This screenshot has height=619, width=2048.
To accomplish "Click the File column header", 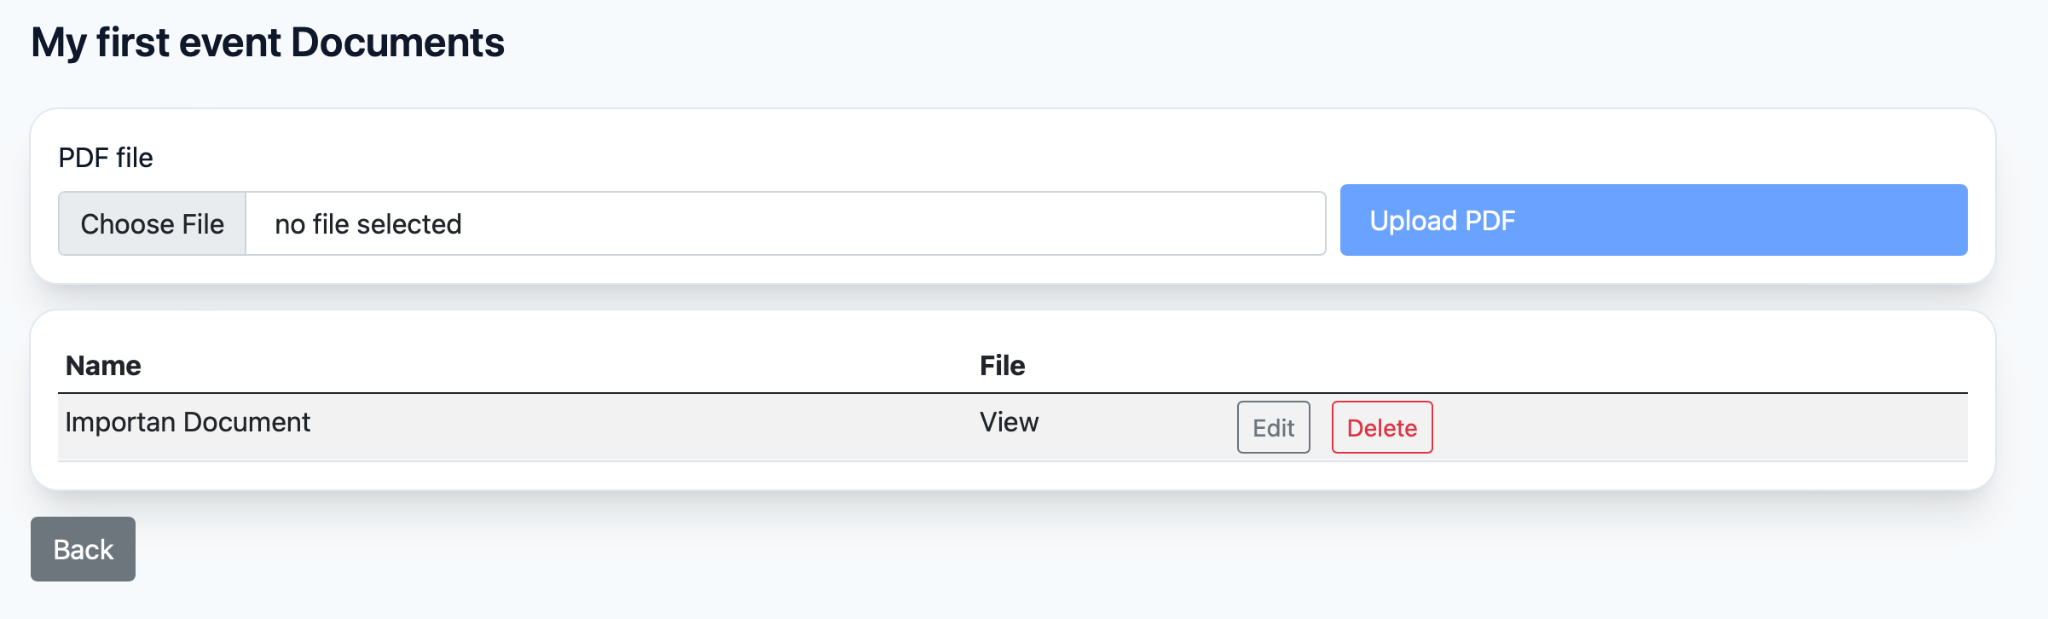I will click(1002, 366).
